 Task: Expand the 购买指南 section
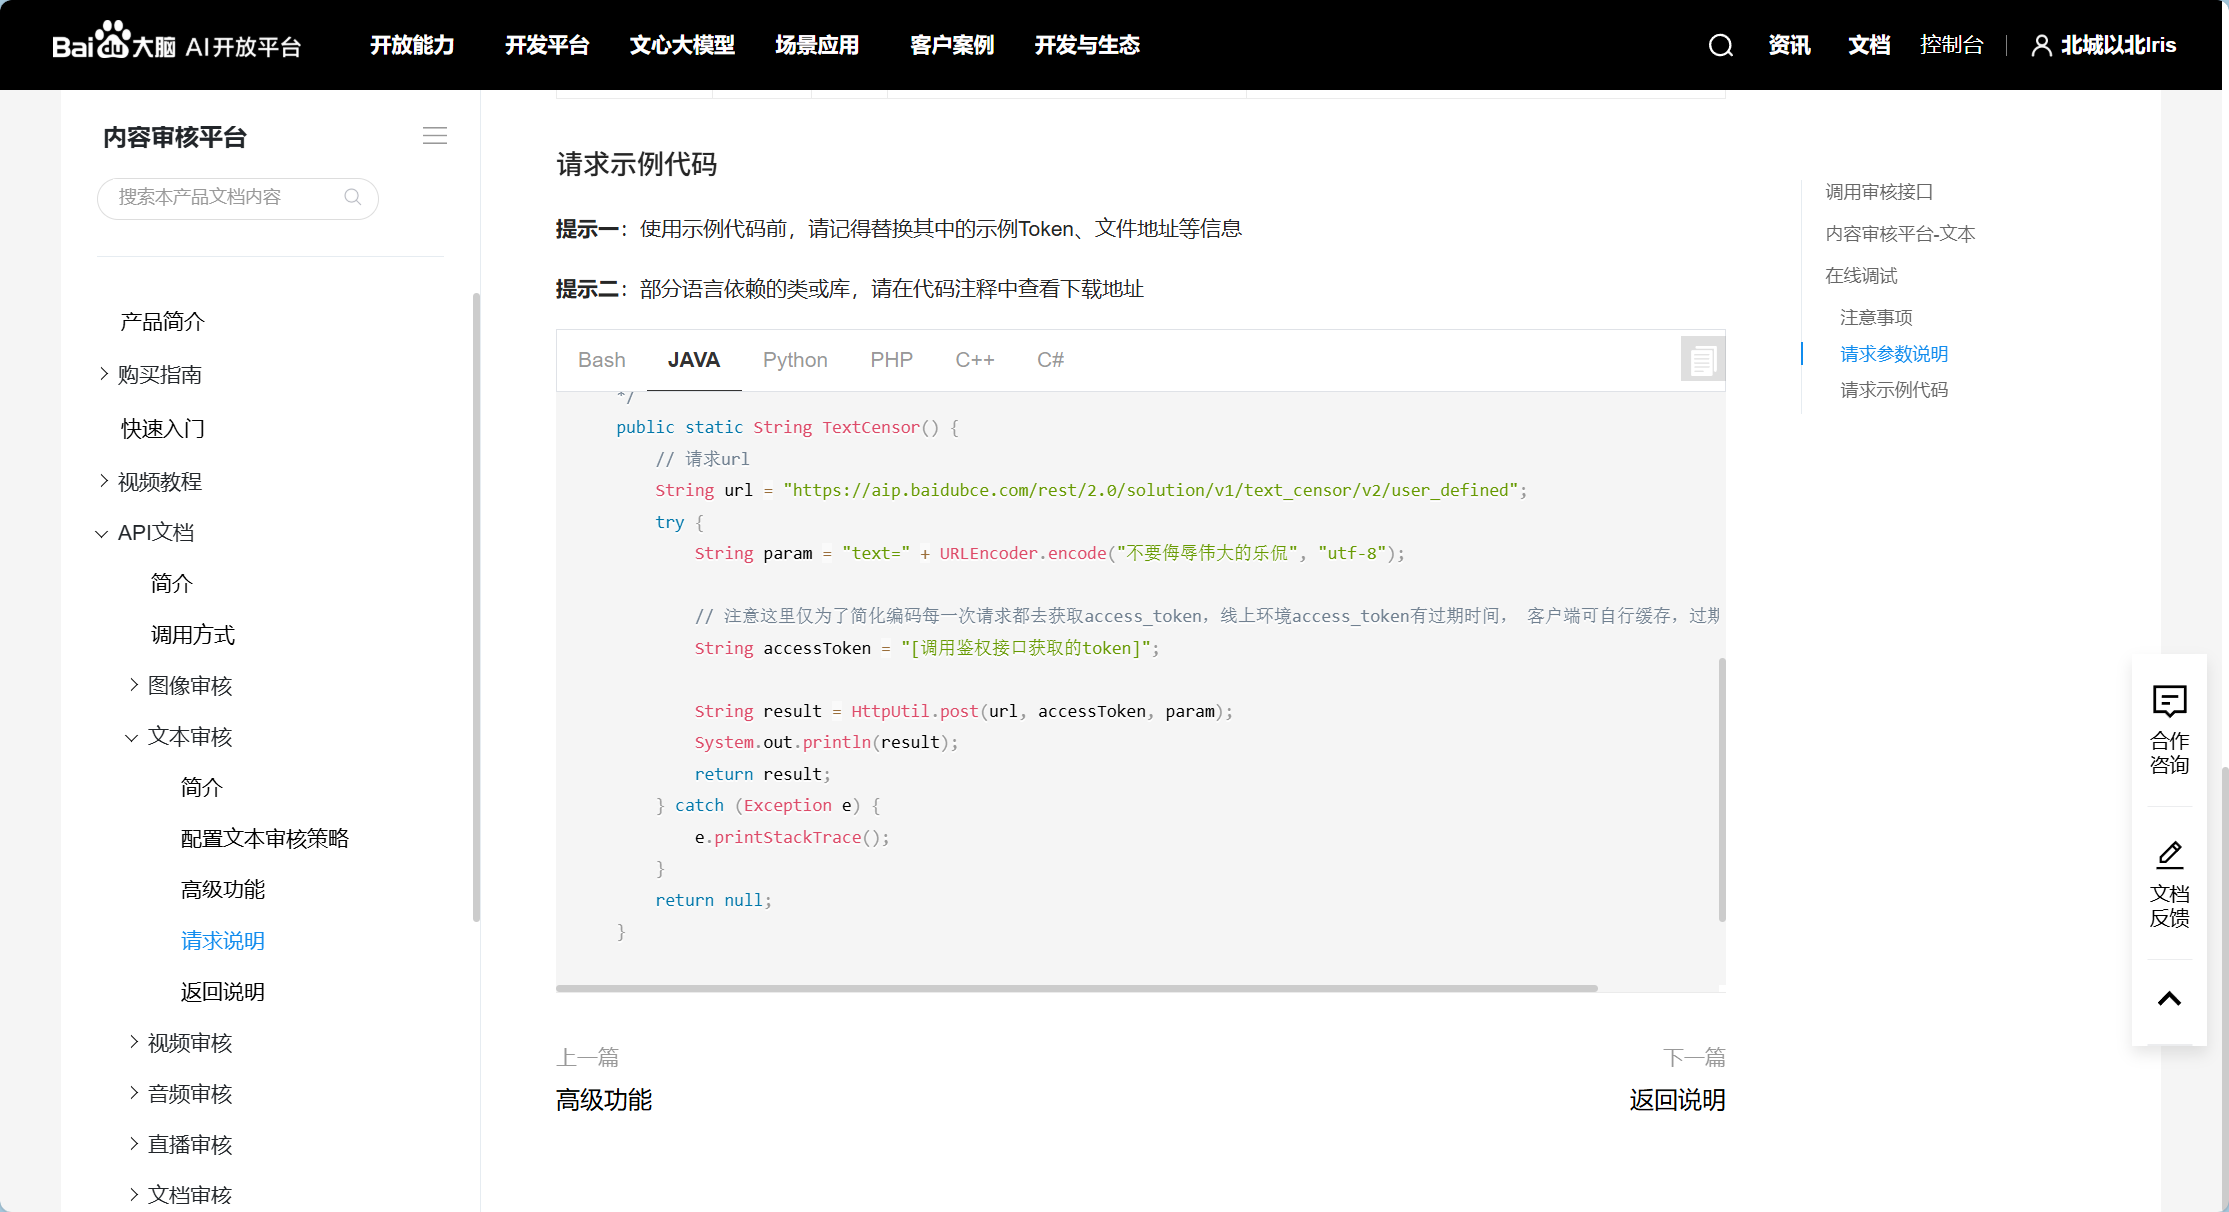click(x=103, y=374)
